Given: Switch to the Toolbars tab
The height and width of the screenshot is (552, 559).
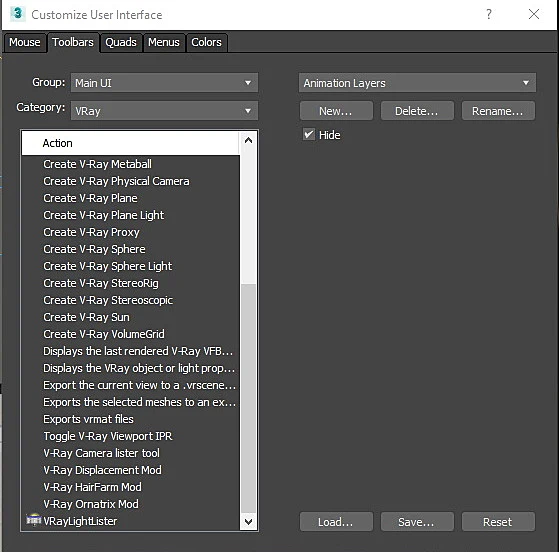Looking at the screenshot, I should click(73, 42).
